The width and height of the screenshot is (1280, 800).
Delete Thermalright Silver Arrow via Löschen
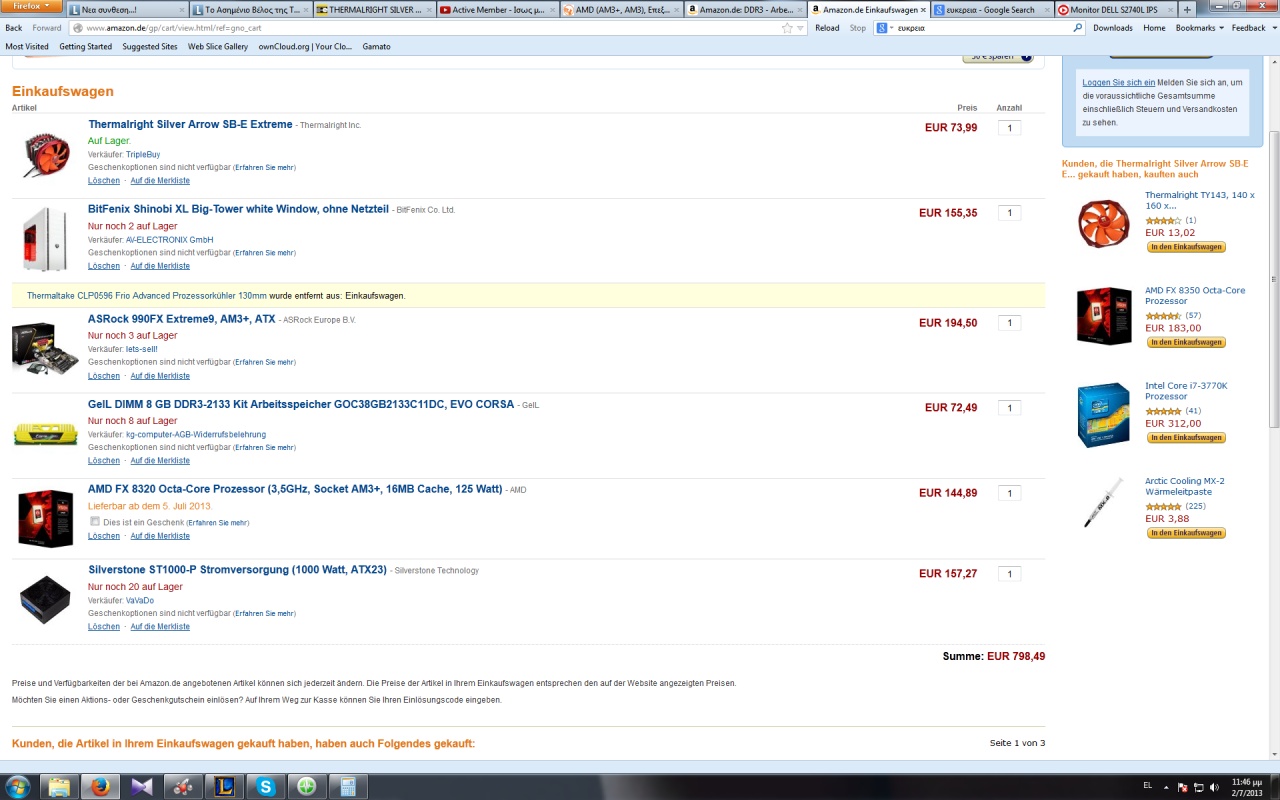click(x=104, y=181)
